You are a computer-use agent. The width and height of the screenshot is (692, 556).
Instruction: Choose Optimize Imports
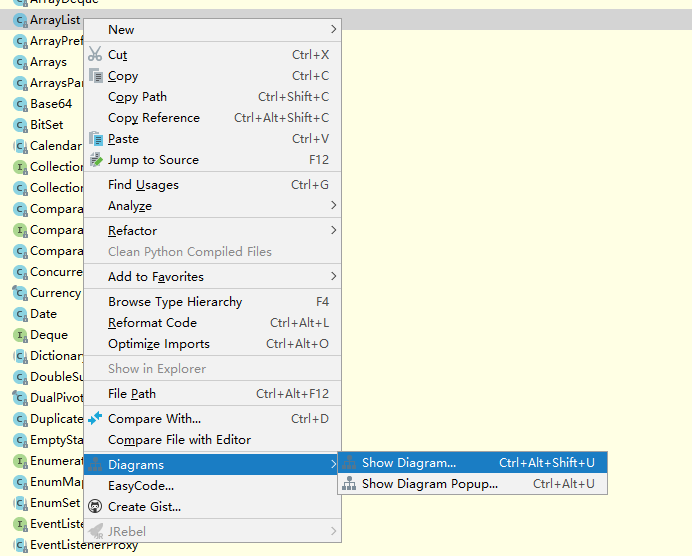[x=212, y=344]
